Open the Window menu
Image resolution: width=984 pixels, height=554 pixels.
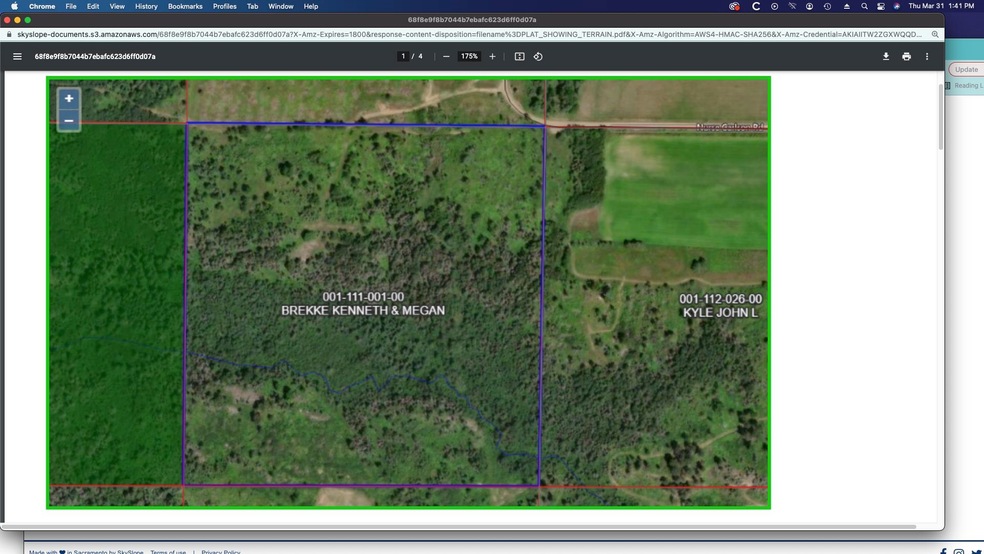[281, 6]
